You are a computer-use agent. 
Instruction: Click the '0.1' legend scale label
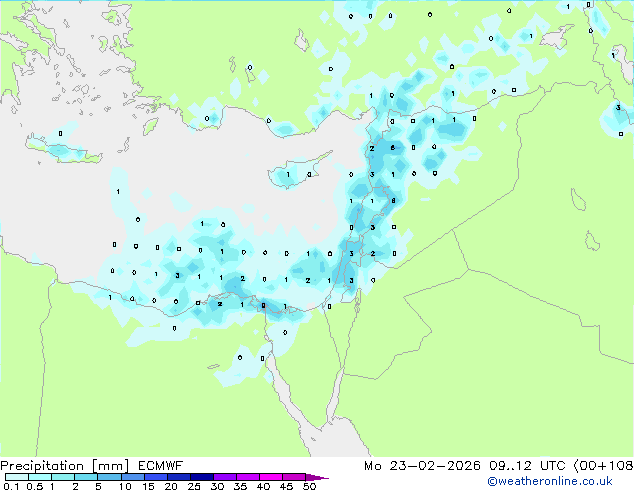(x=11, y=486)
